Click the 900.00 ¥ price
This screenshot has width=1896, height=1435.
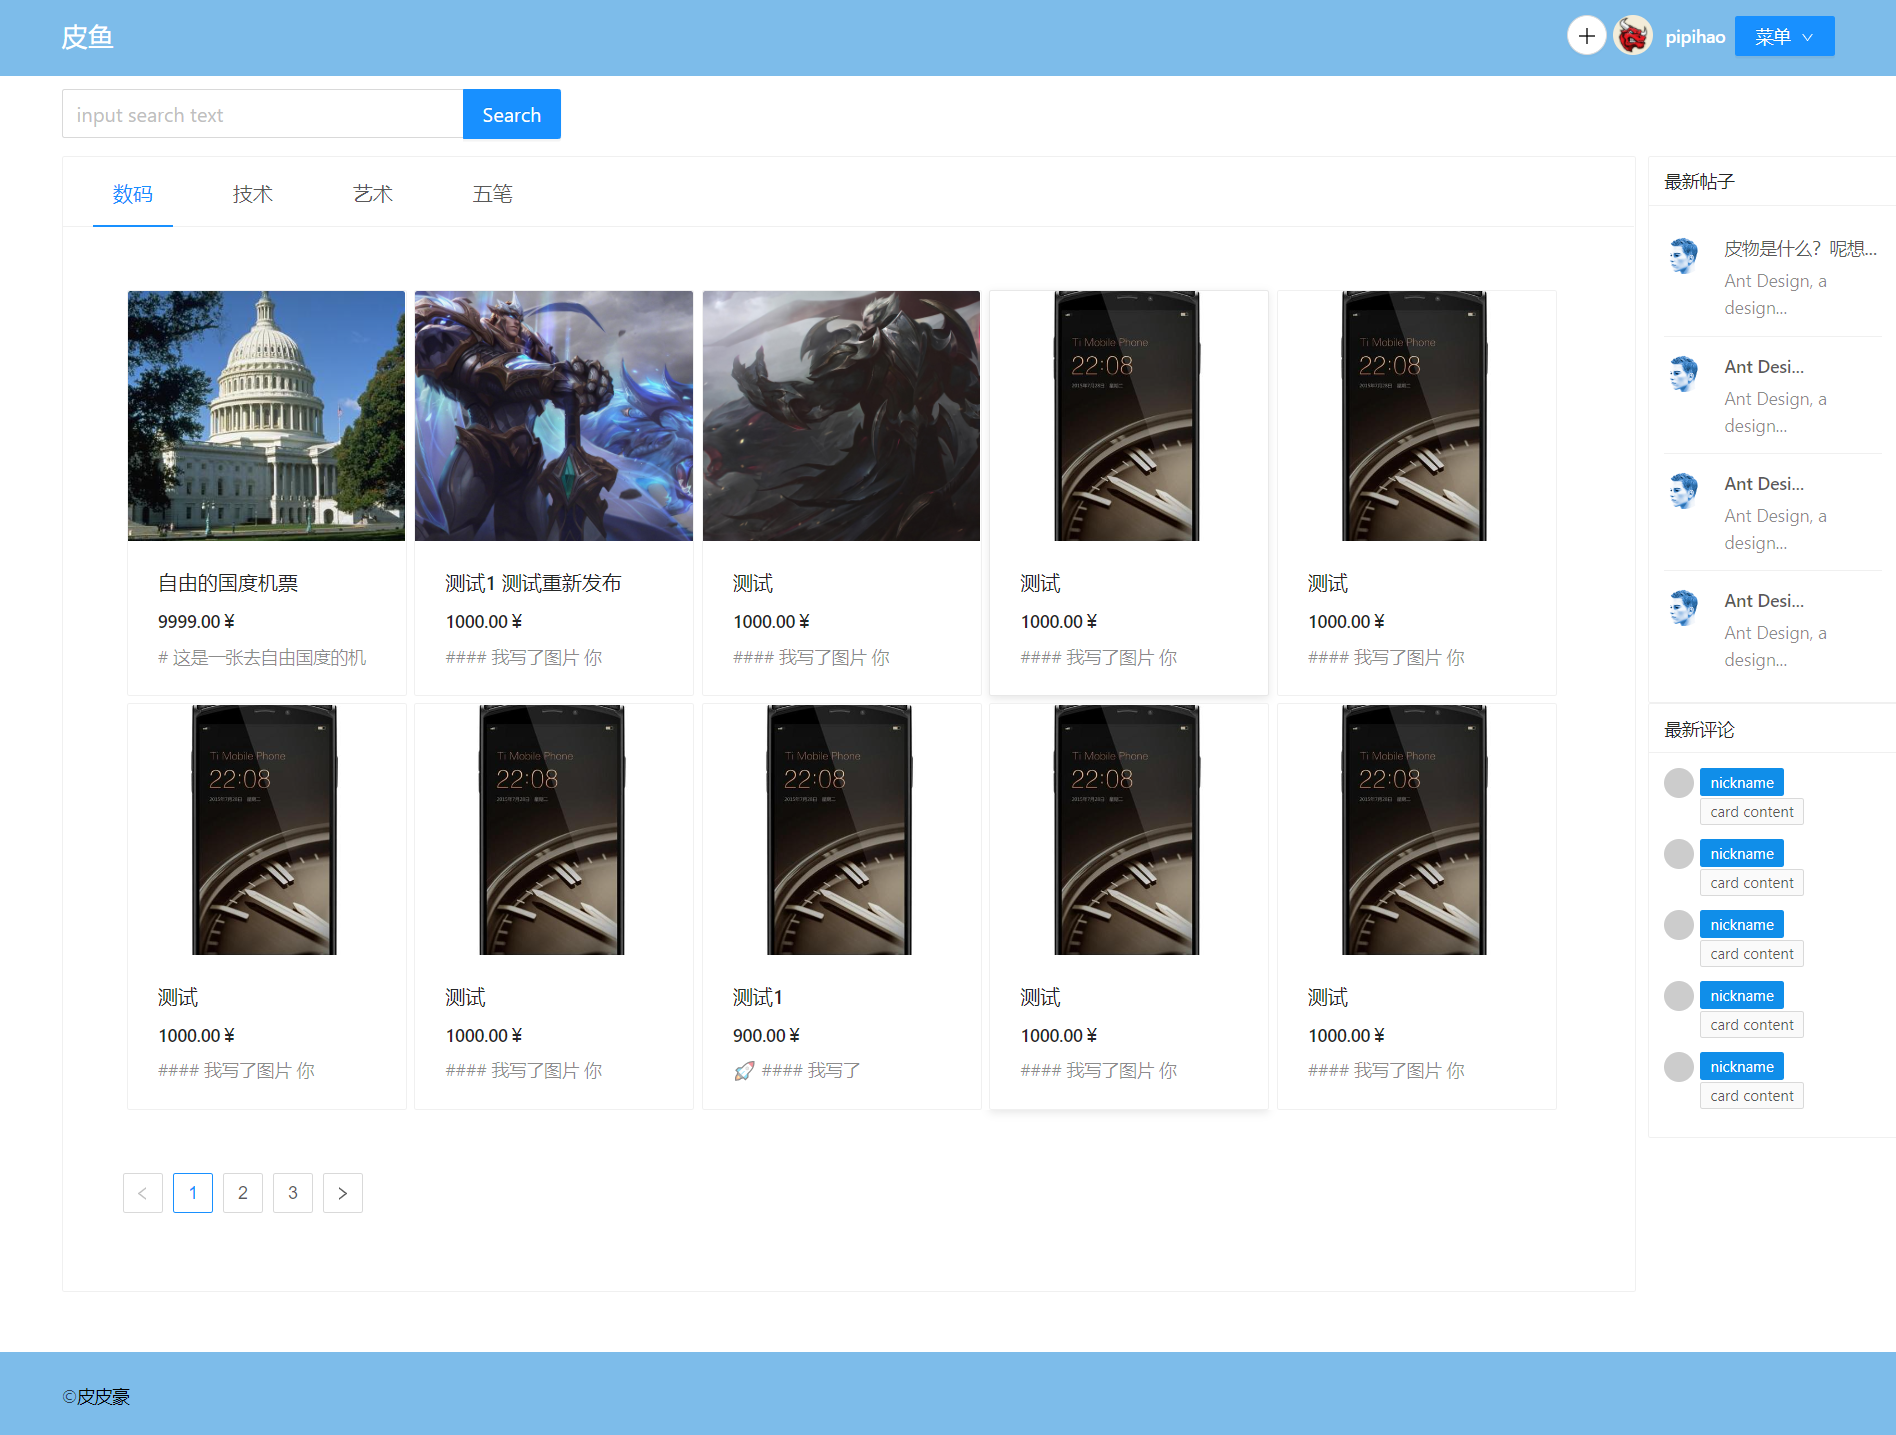coord(766,1035)
